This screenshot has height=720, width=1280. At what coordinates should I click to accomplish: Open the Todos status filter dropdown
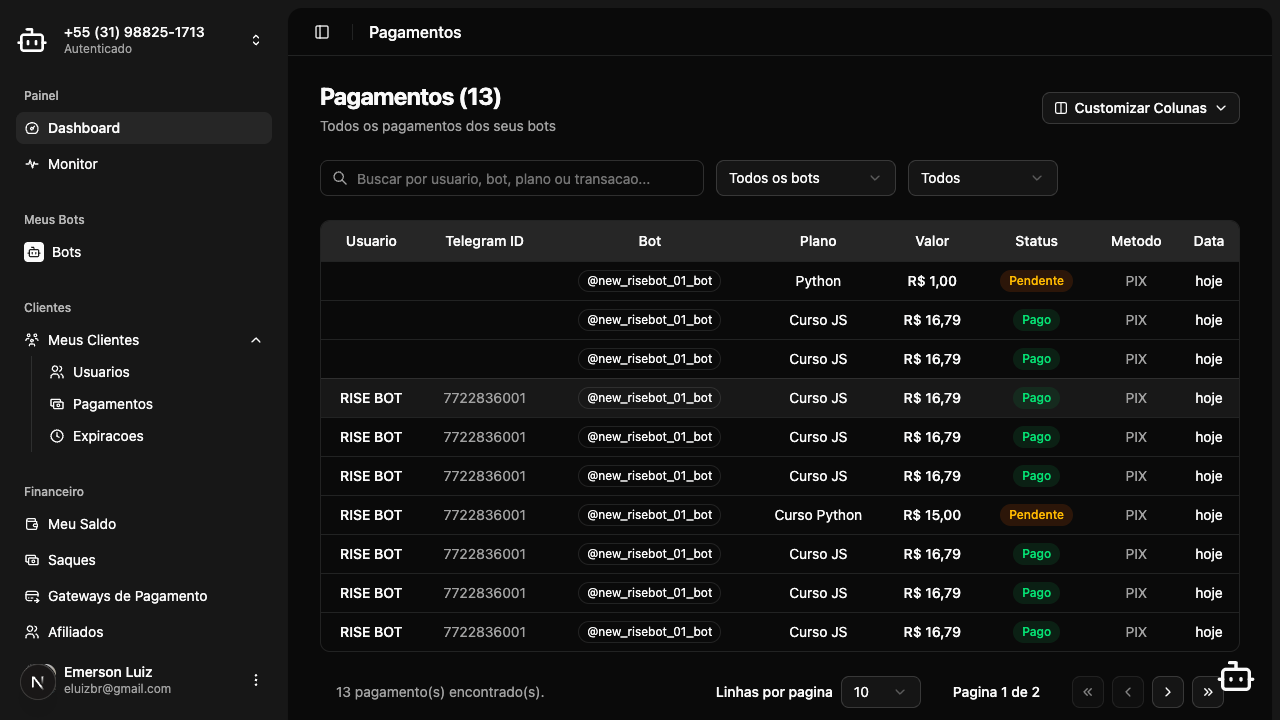983,178
